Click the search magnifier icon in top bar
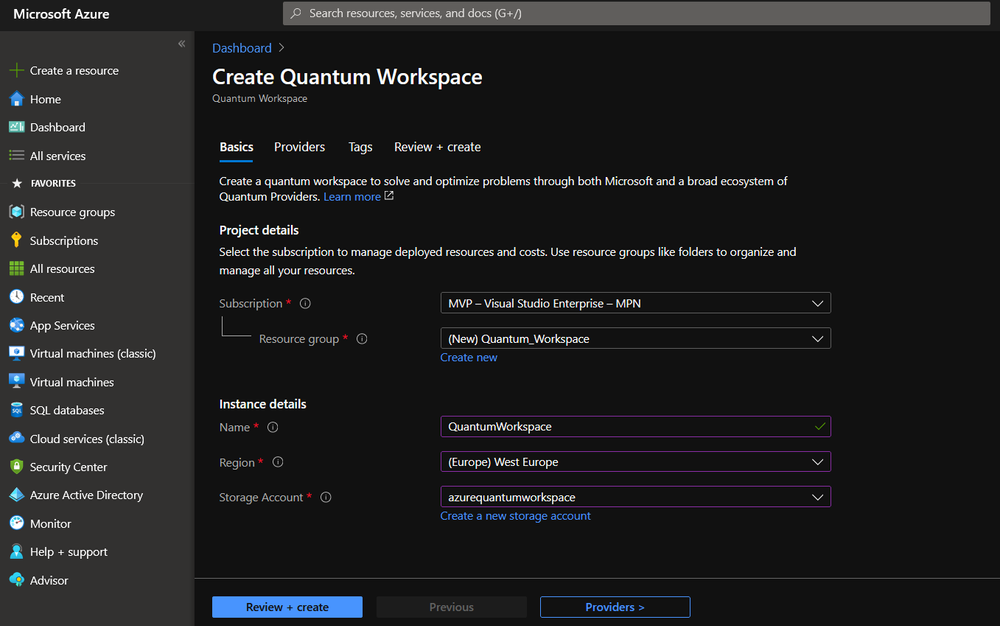Screen dimensions: 1000x626 click(x=296, y=13)
